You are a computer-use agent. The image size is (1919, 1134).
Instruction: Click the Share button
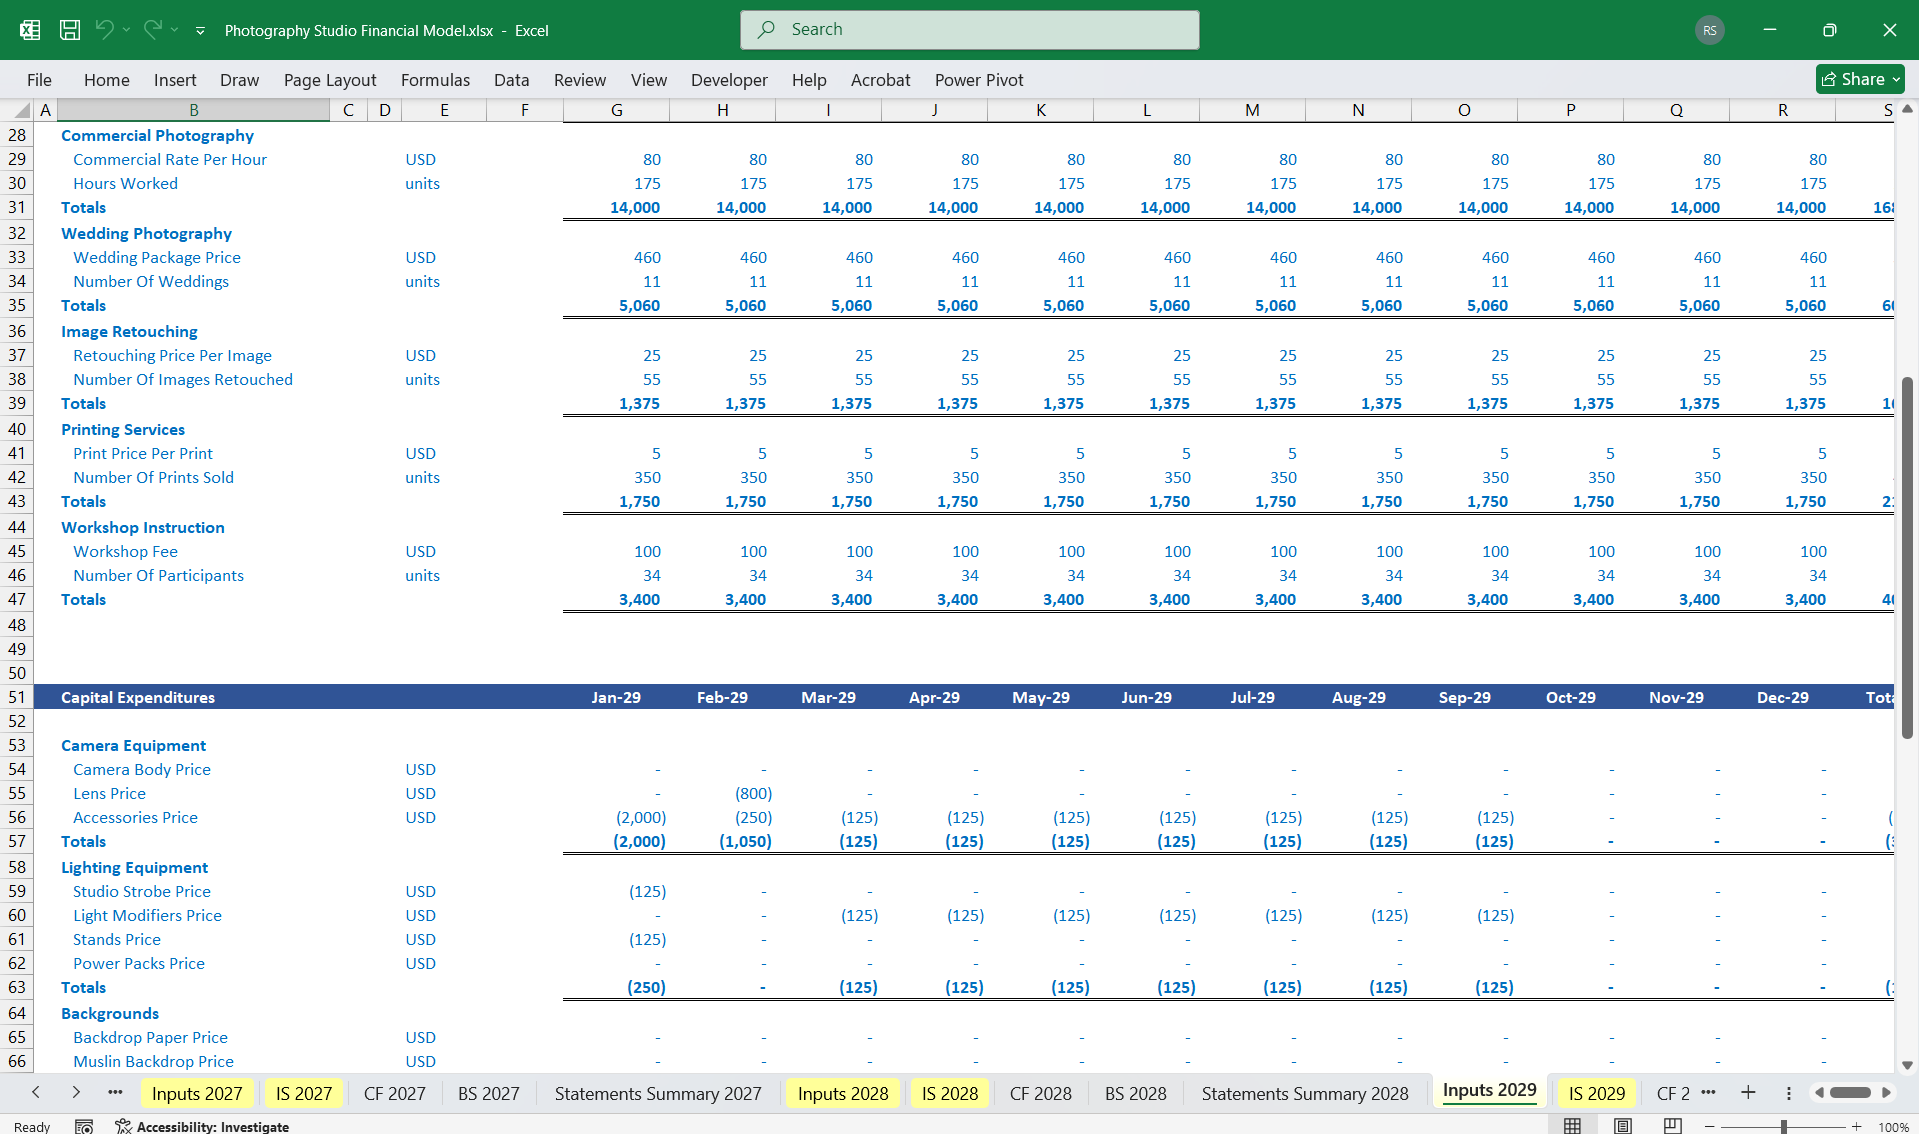[1860, 79]
